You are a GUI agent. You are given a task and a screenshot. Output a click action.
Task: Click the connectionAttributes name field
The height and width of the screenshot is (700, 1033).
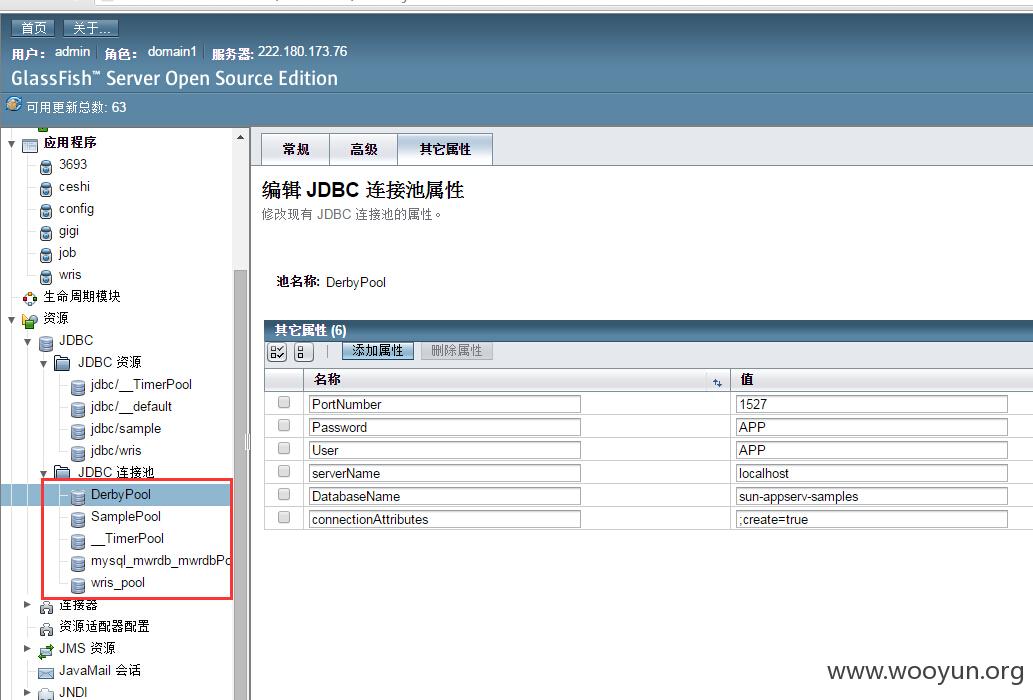click(445, 520)
